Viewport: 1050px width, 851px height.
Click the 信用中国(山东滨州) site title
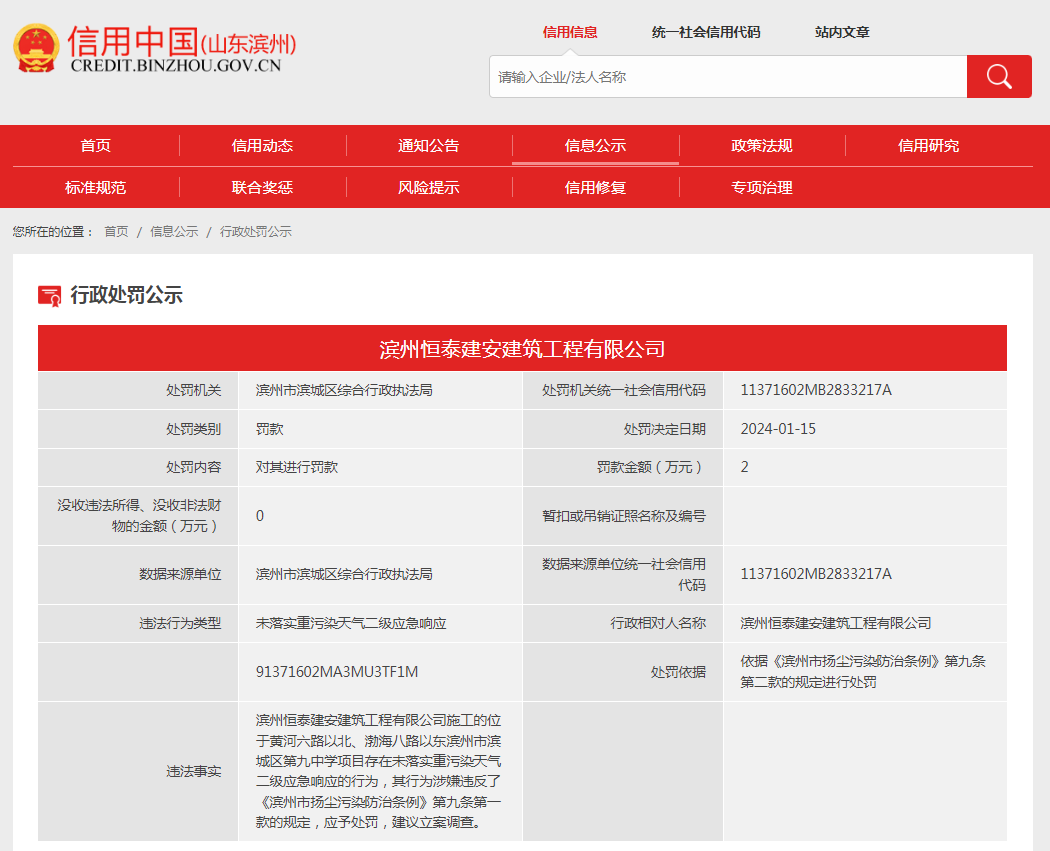[x=181, y=42]
